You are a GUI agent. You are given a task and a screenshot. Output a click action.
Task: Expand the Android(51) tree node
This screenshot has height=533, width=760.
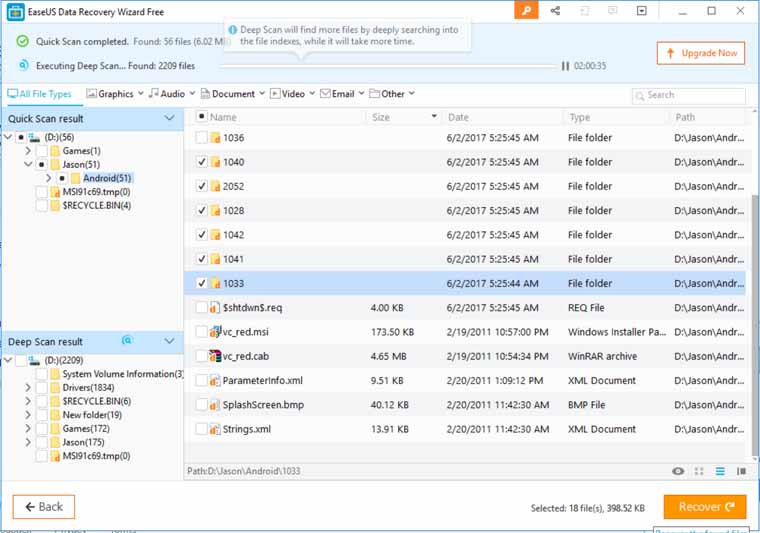click(48, 178)
